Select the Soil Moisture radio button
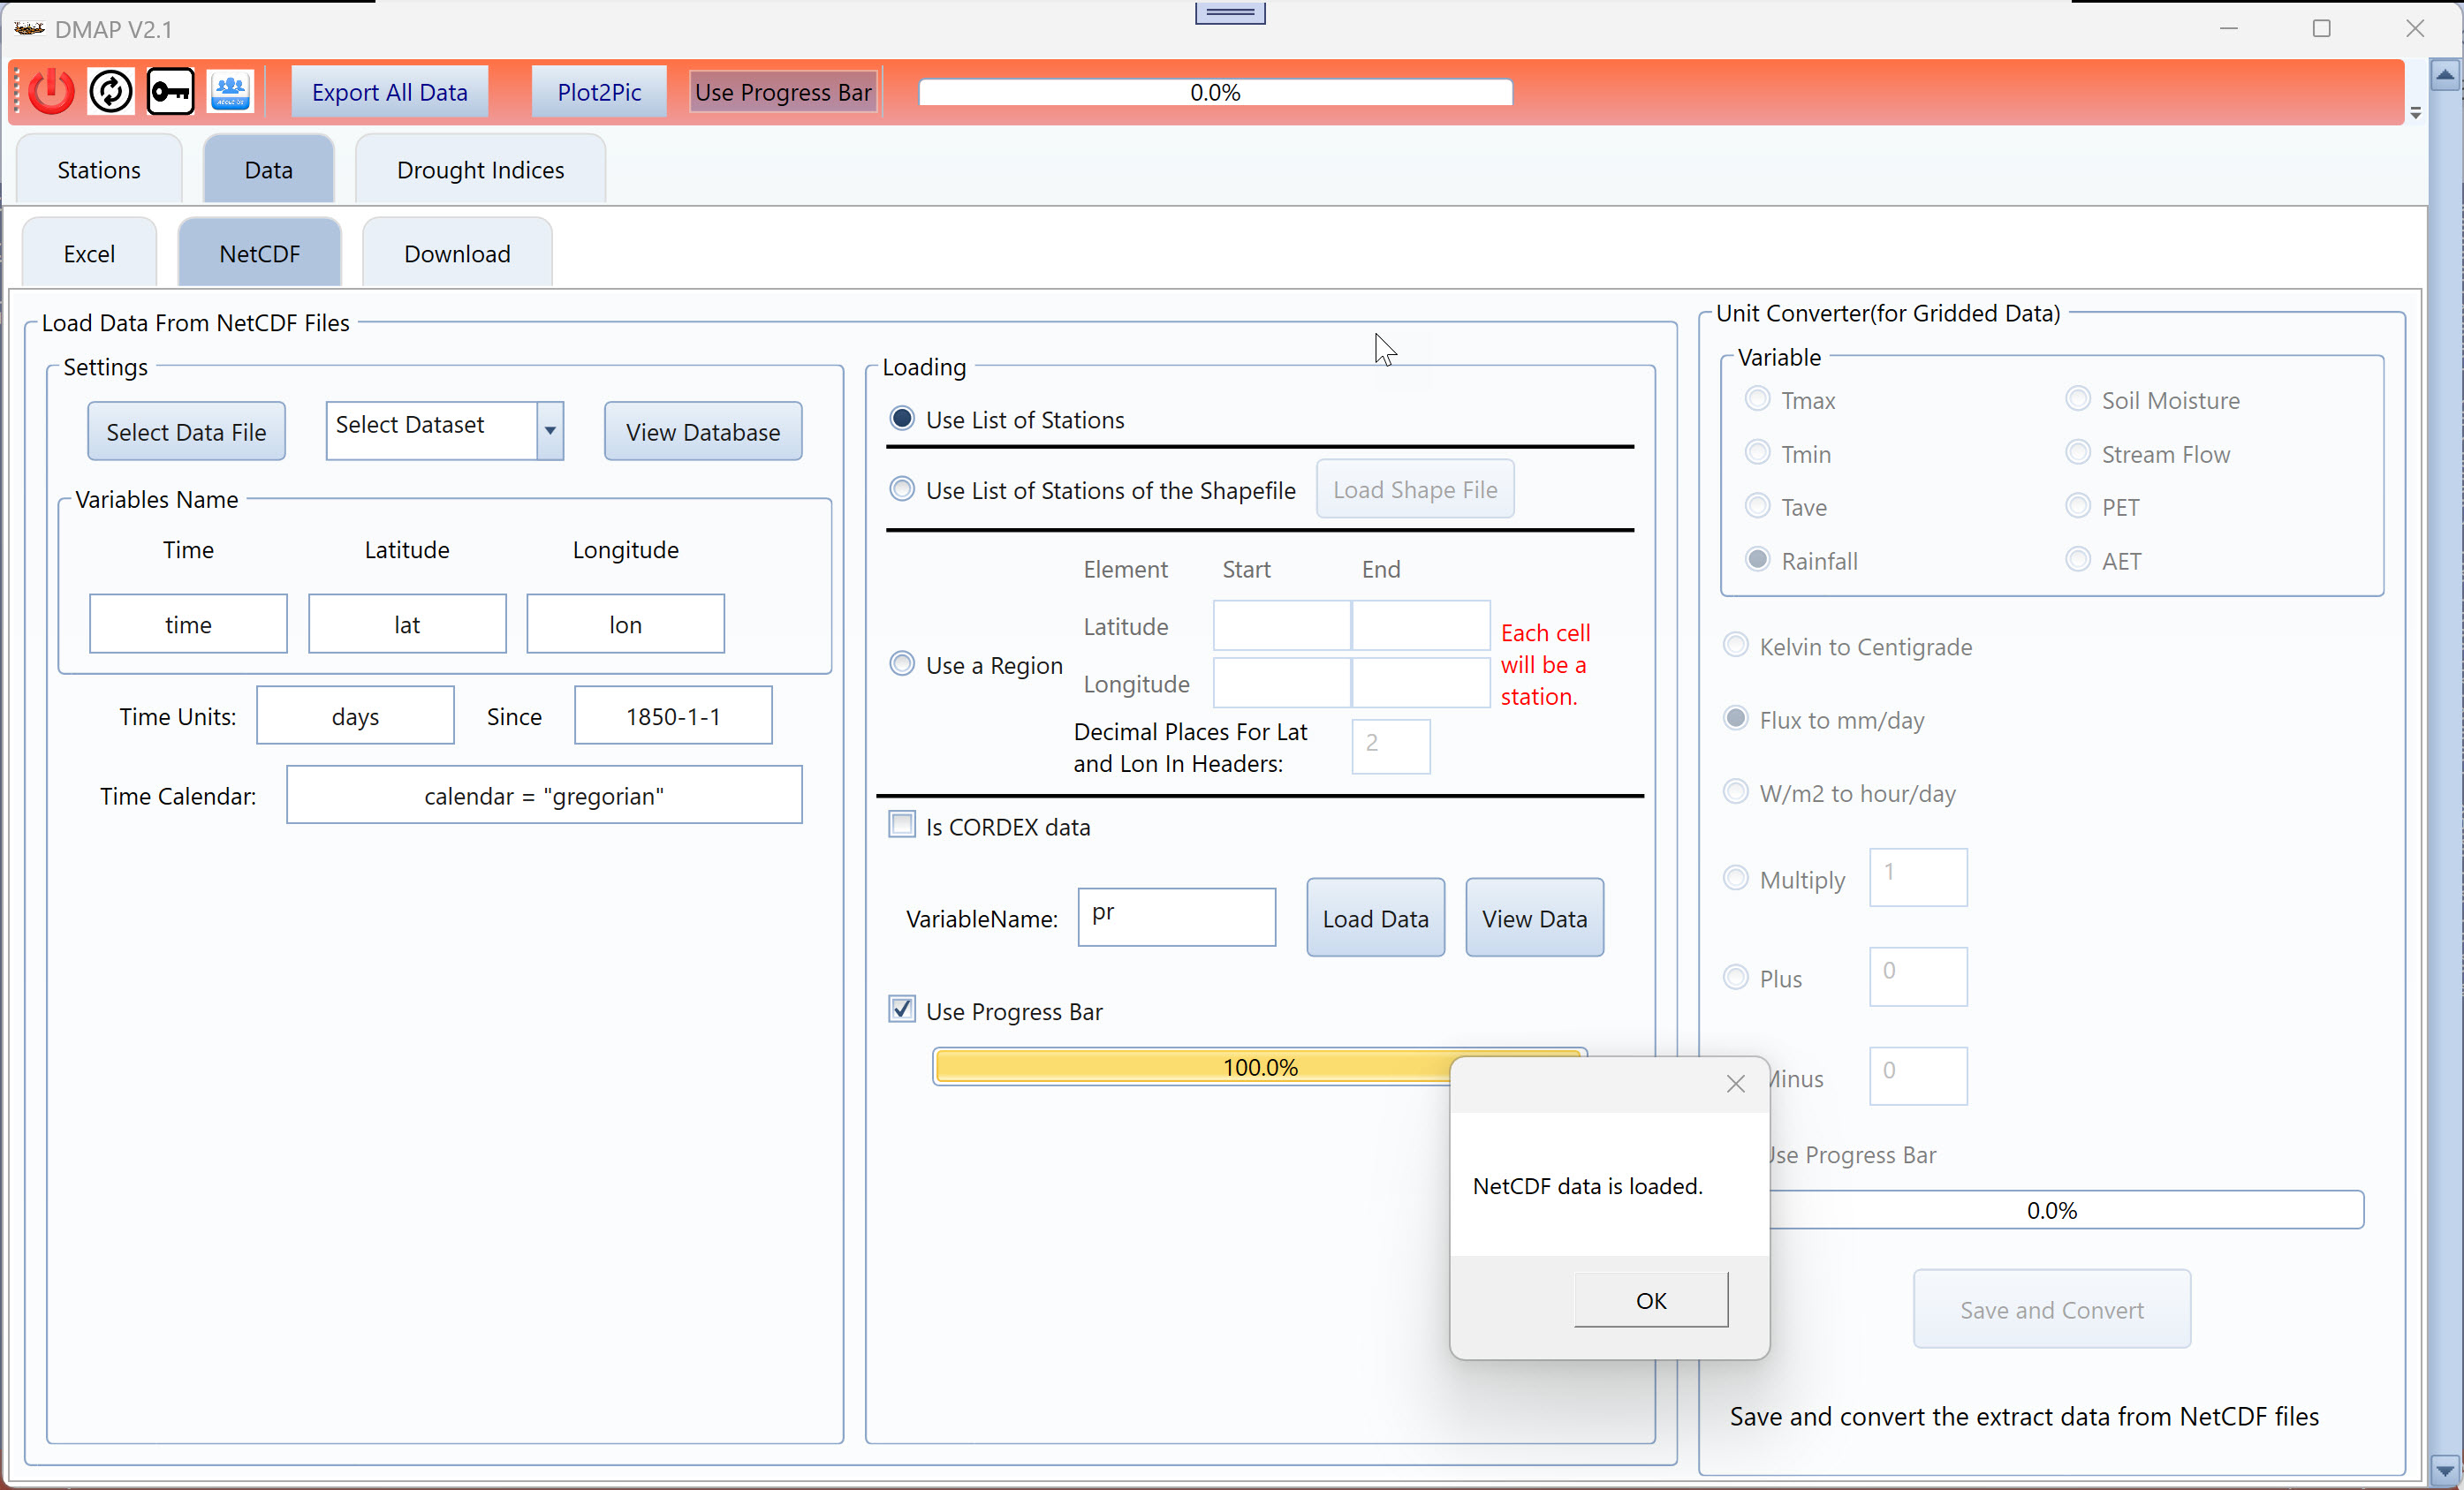This screenshot has width=2464, height=1490. coord(2078,399)
